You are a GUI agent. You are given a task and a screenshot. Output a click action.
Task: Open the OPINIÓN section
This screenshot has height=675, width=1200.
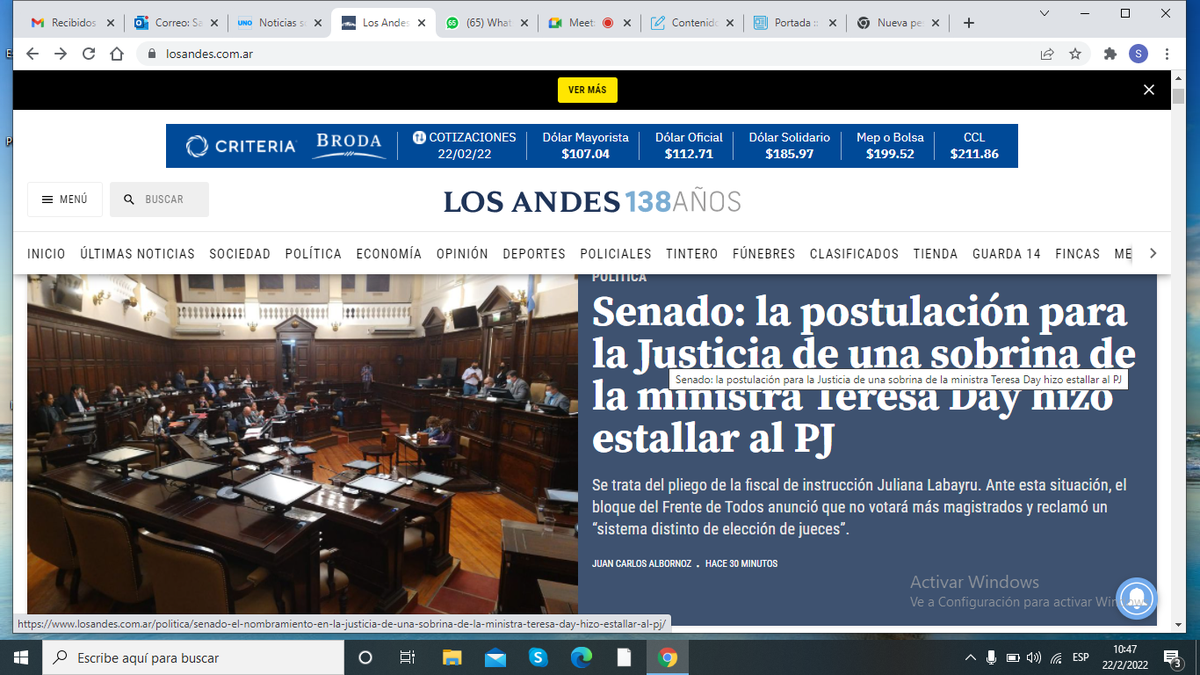pyautogui.click(x=462, y=254)
